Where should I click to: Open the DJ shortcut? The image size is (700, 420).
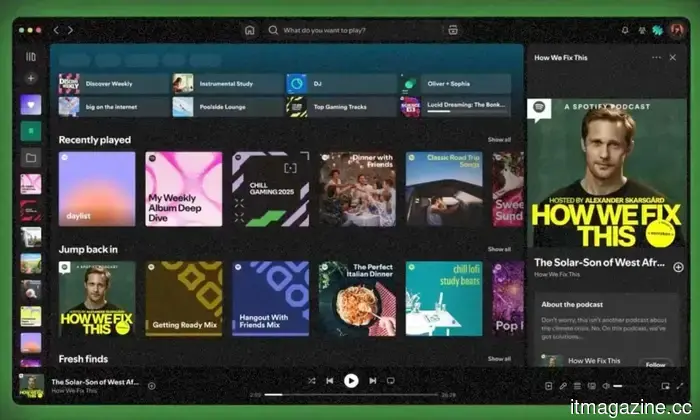[341, 83]
